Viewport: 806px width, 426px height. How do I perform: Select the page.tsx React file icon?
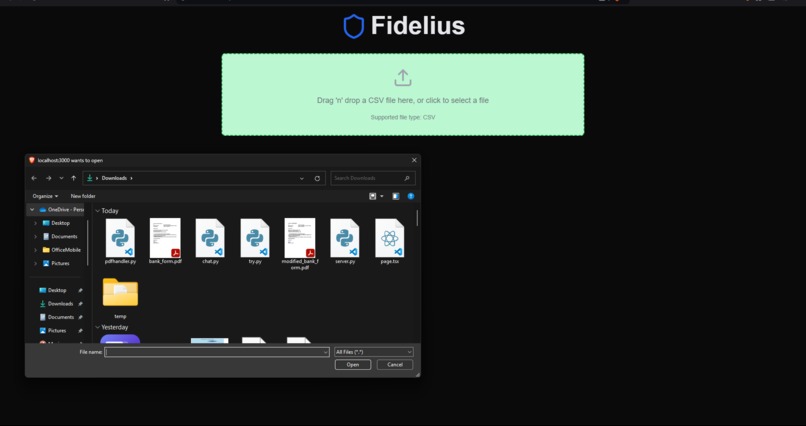pos(389,240)
